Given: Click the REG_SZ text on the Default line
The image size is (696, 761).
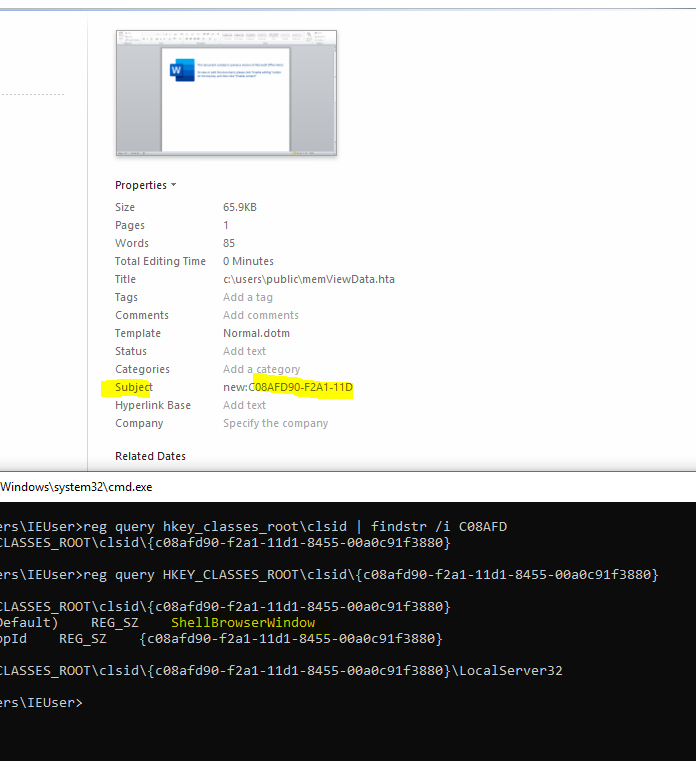Looking at the screenshot, I should 115,622.
